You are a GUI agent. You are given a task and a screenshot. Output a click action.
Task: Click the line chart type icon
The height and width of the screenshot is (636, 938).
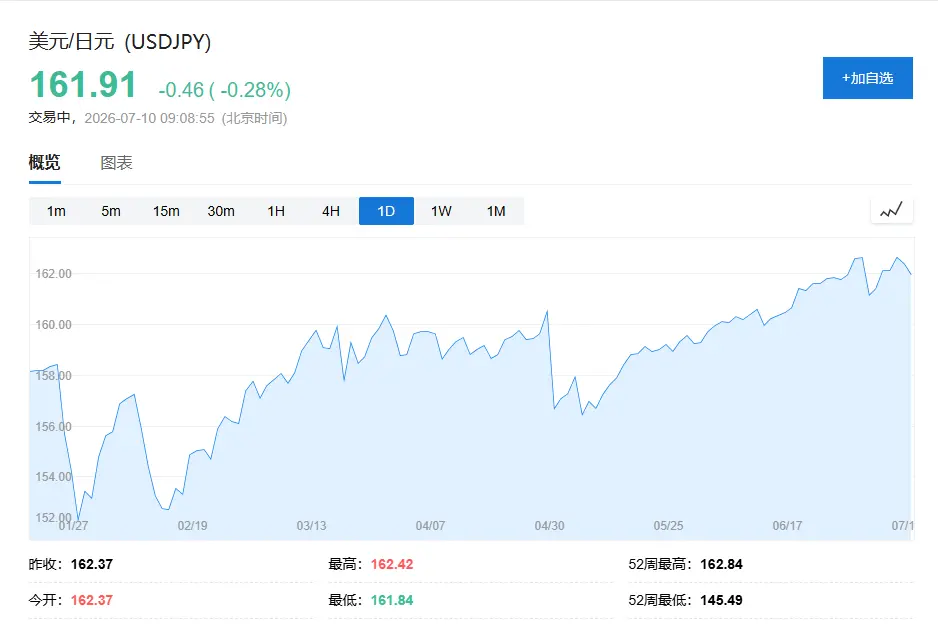point(891,211)
